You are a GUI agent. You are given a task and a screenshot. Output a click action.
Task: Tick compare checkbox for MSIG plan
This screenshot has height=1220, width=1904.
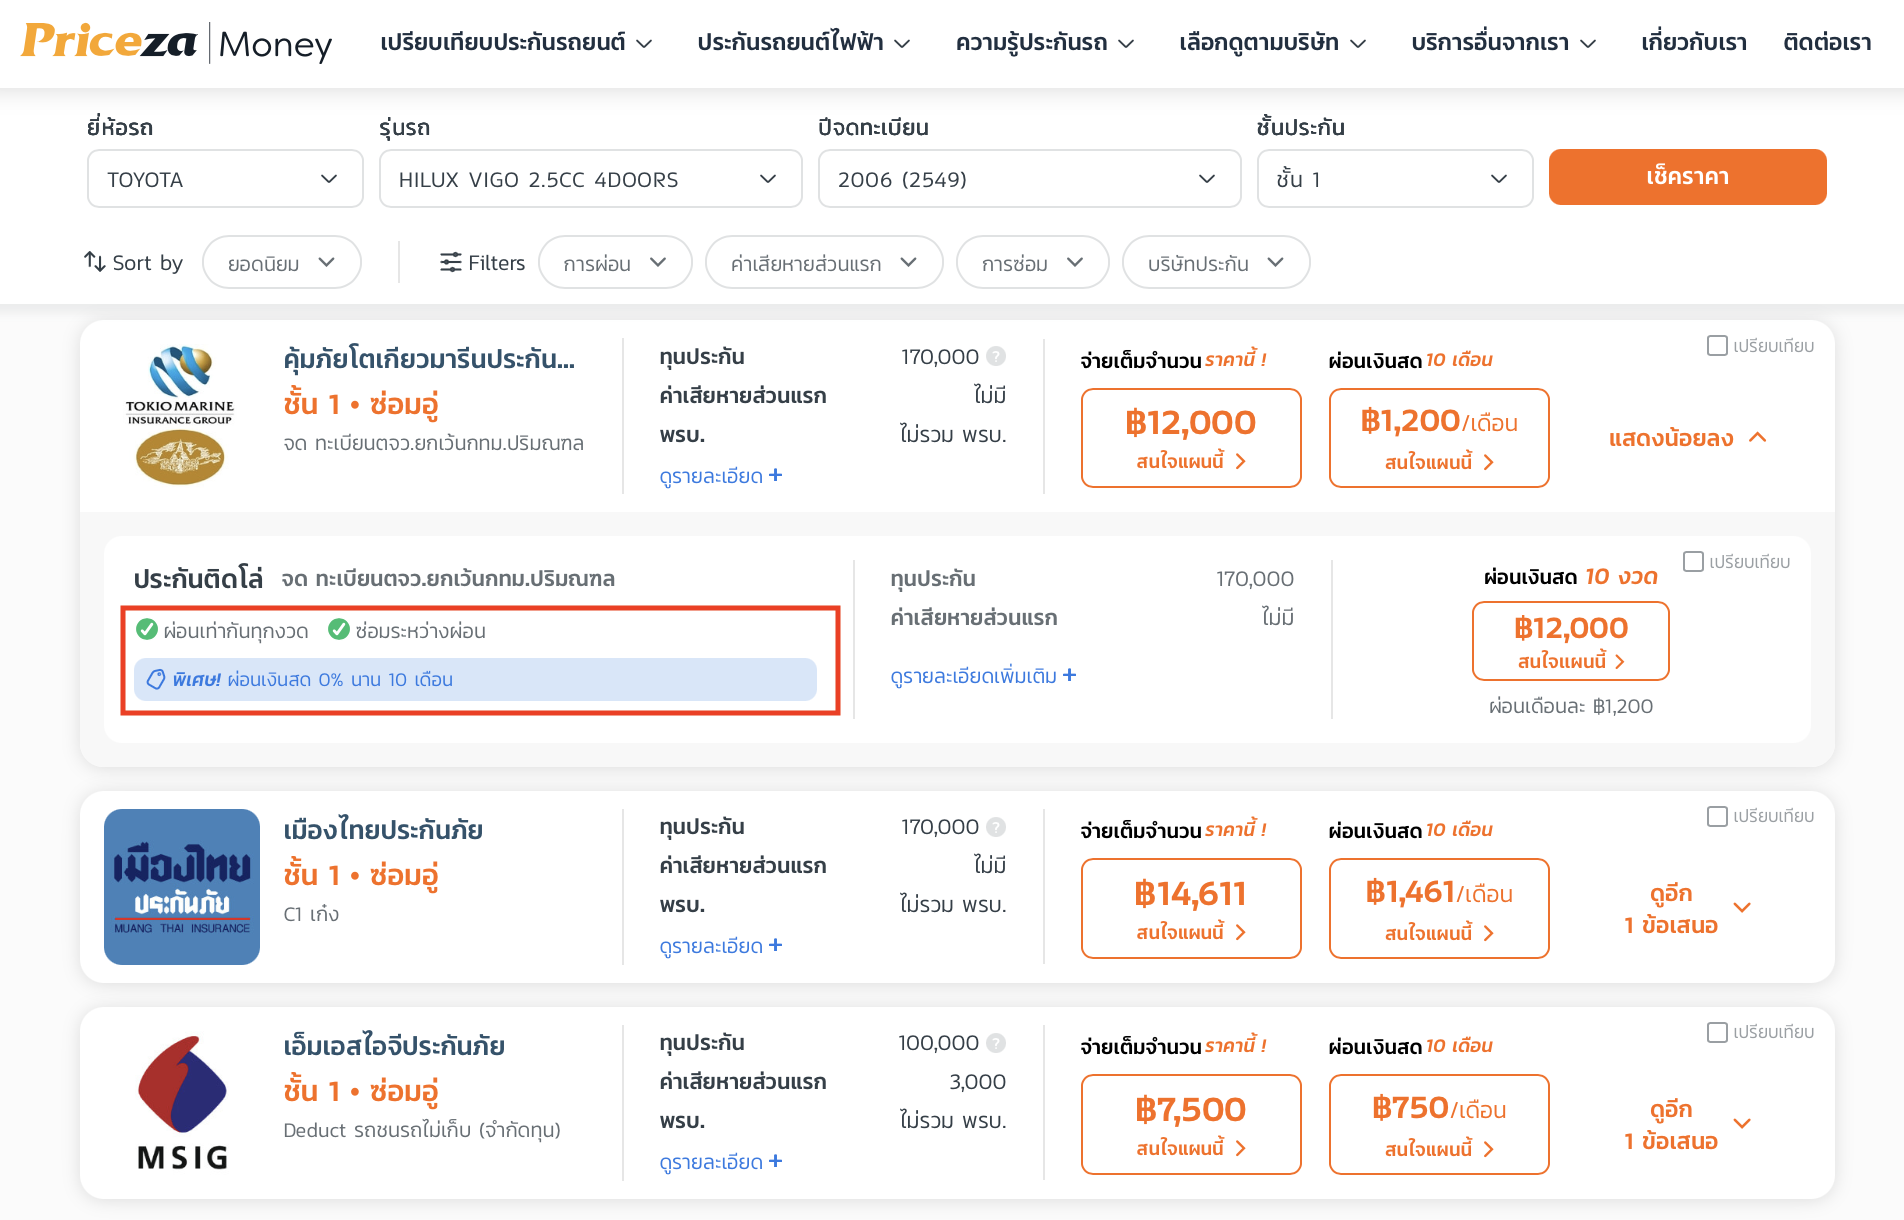click(1717, 1032)
